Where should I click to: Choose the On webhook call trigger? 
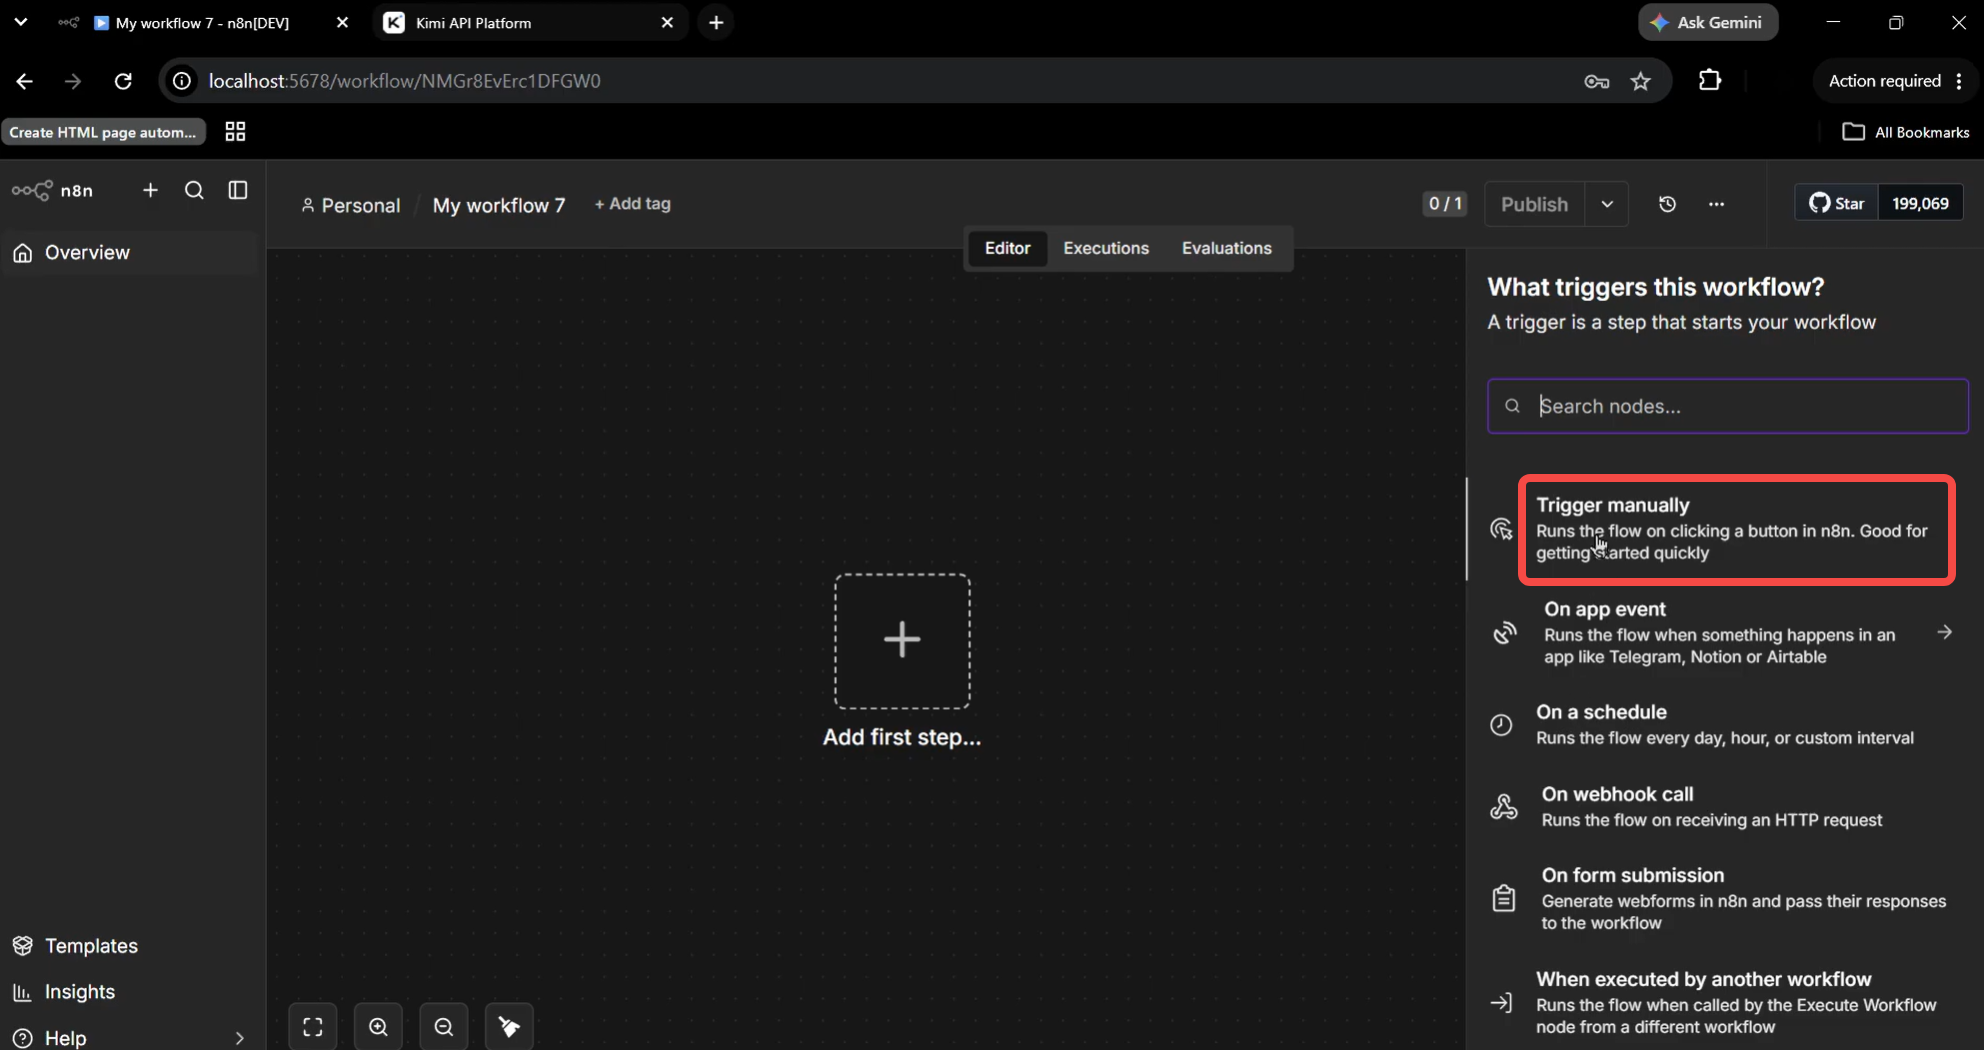[1720, 806]
